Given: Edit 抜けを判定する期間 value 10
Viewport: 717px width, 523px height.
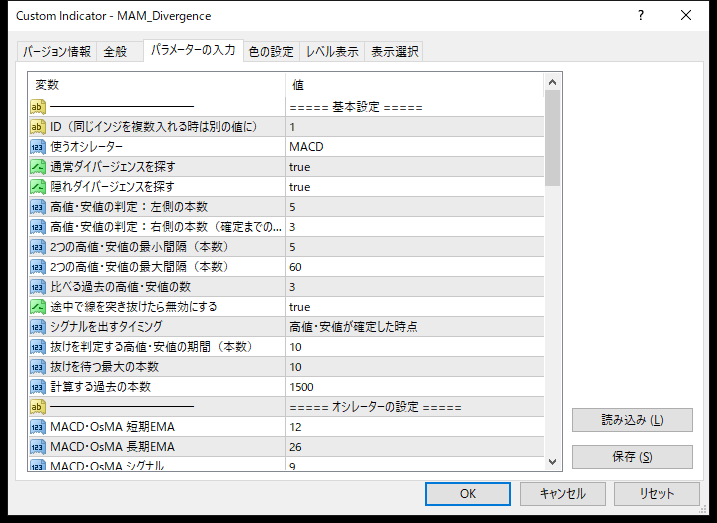Looking at the screenshot, I should 415,347.
